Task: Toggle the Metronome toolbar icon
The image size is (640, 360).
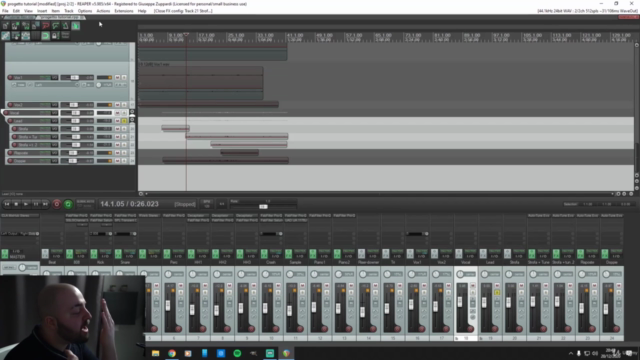Action: coord(65,26)
